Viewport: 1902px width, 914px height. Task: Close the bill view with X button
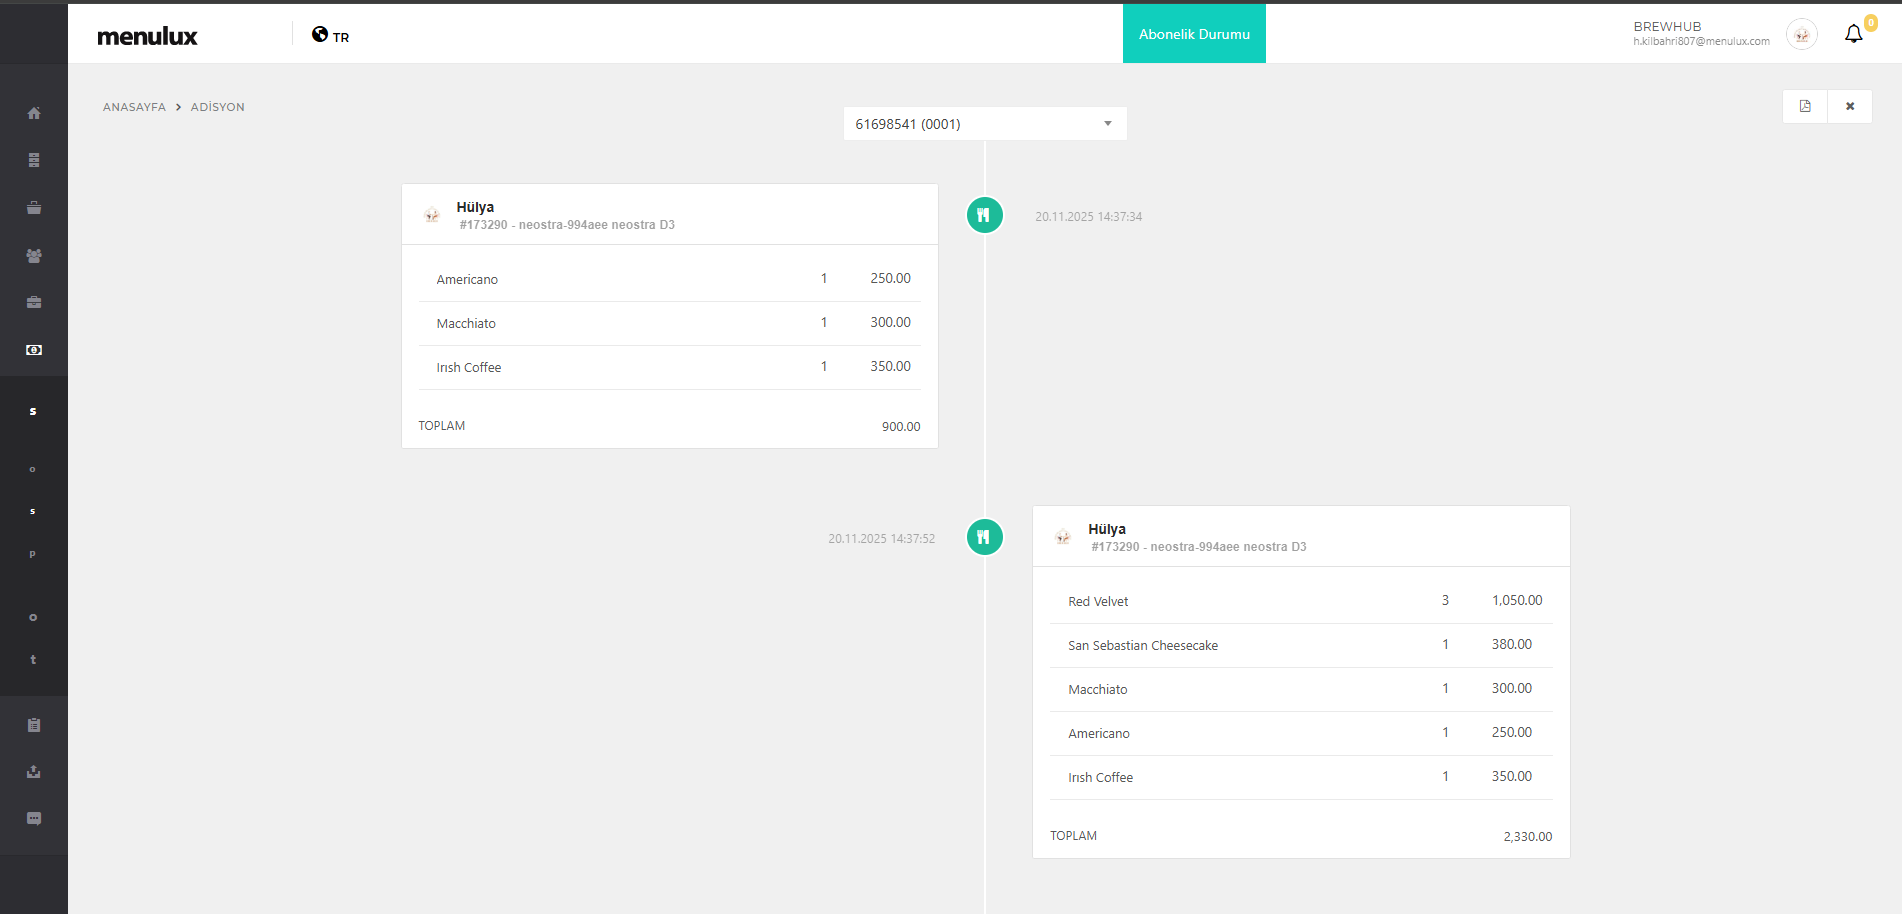pos(1850,106)
